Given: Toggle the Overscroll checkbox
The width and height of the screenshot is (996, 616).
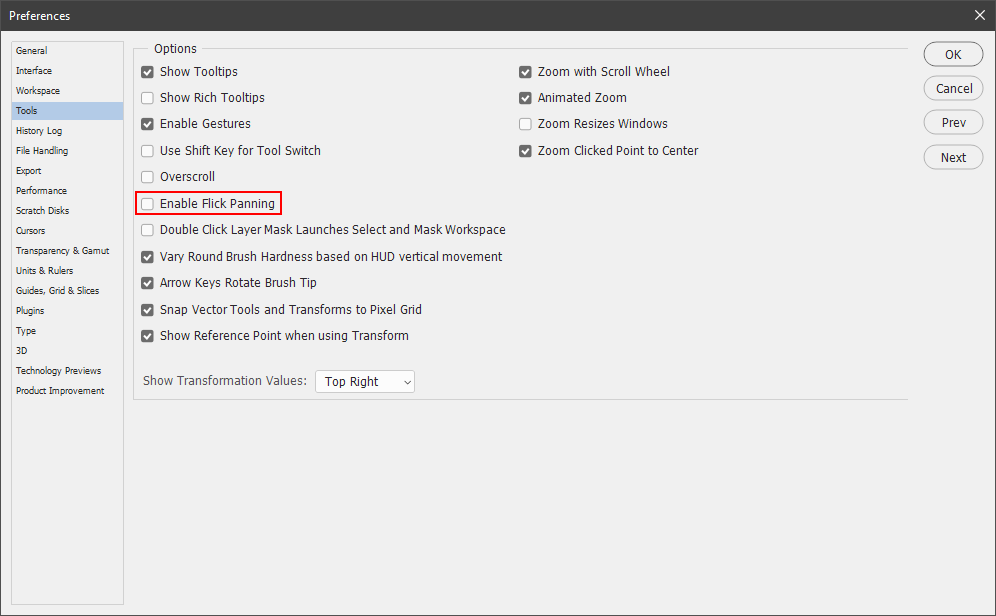Looking at the screenshot, I should click(148, 177).
